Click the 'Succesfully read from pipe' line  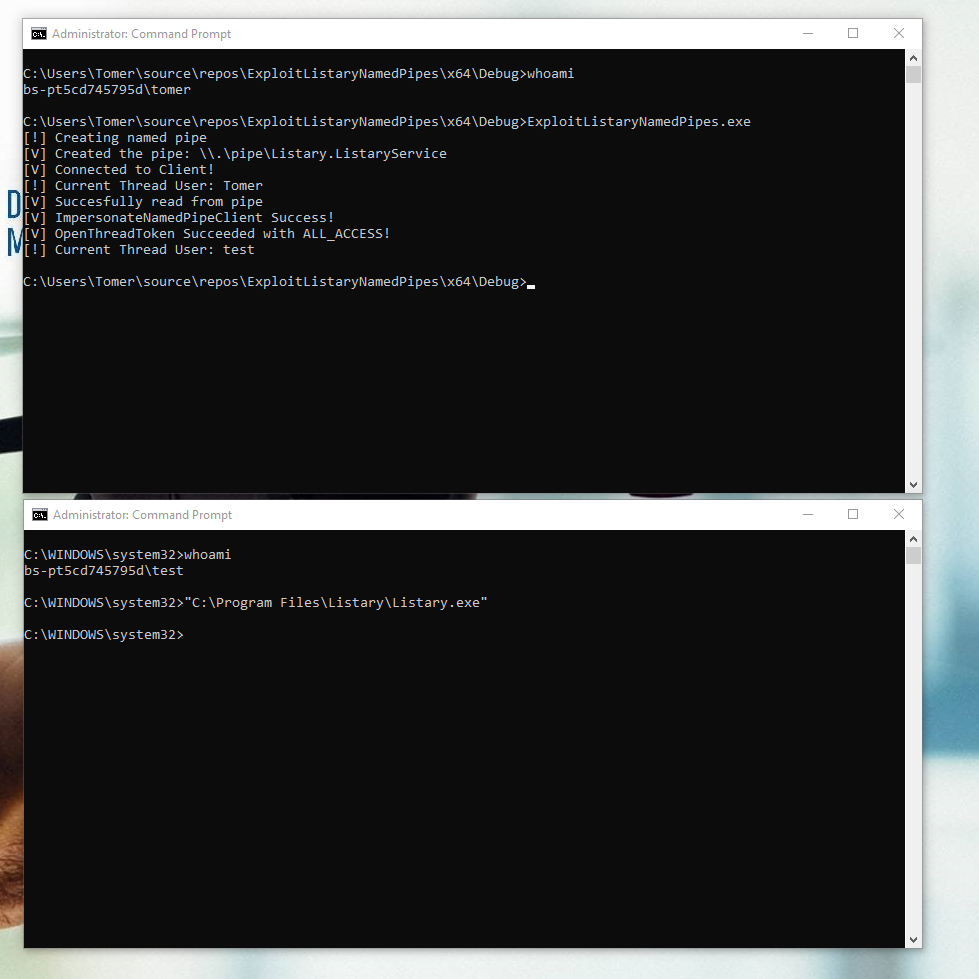pos(143,202)
